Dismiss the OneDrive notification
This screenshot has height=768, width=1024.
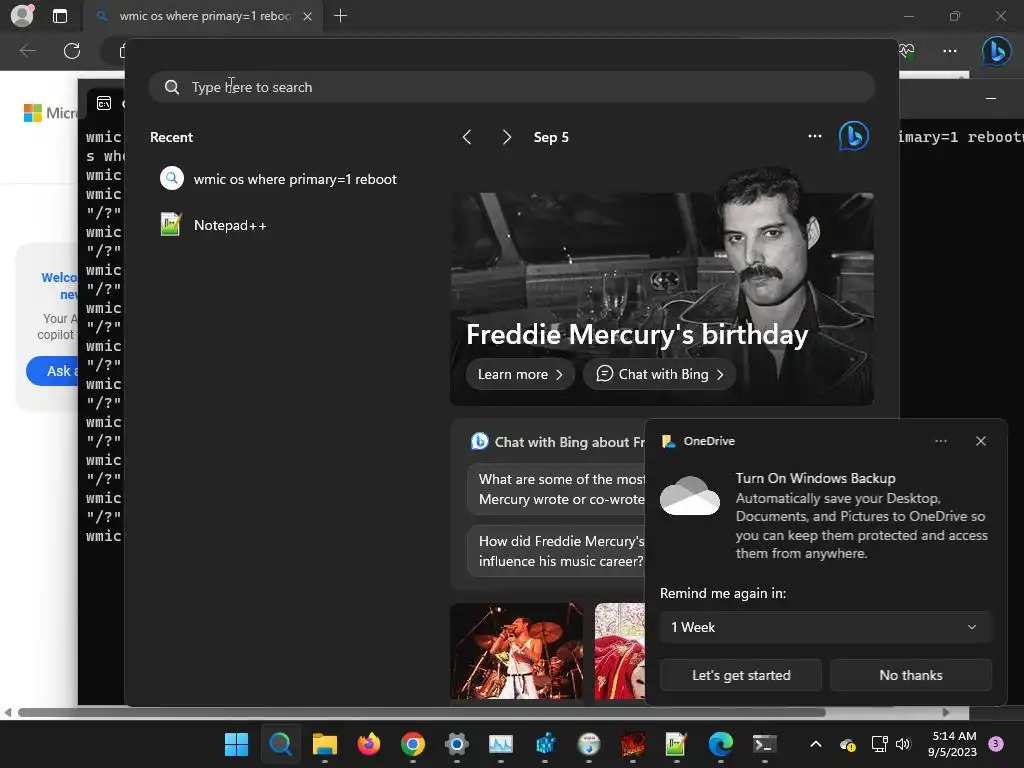point(980,441)
